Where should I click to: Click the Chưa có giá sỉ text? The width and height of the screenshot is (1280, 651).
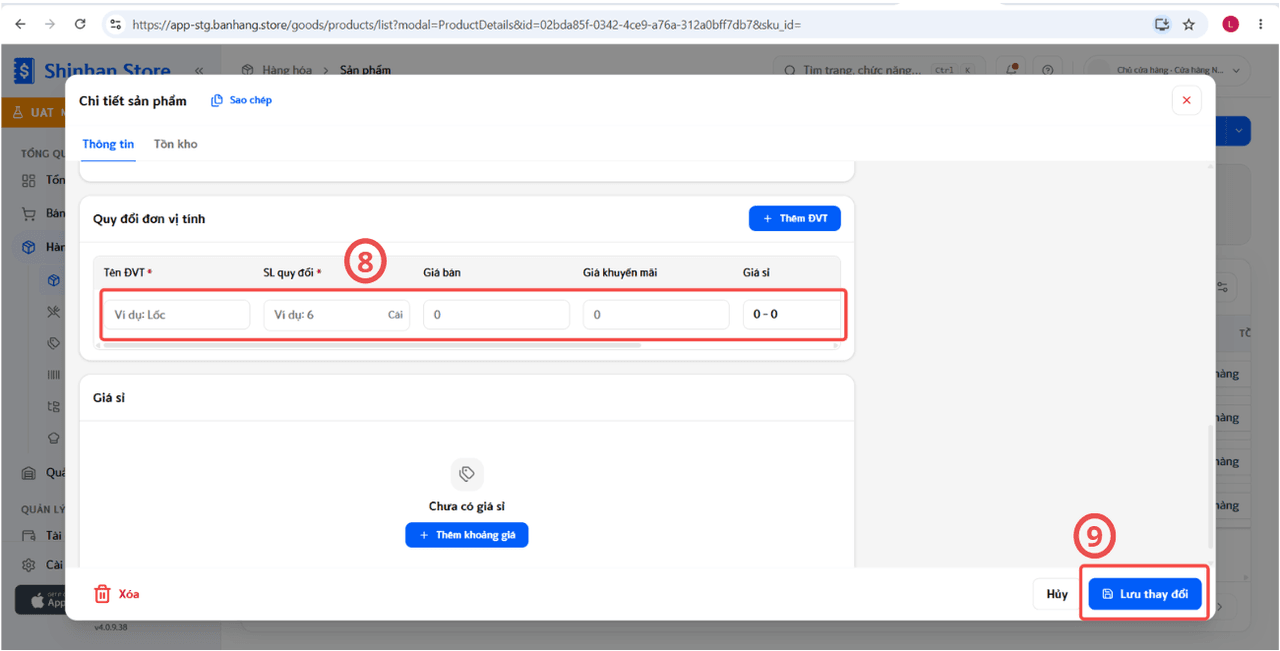tap(467, 507)
